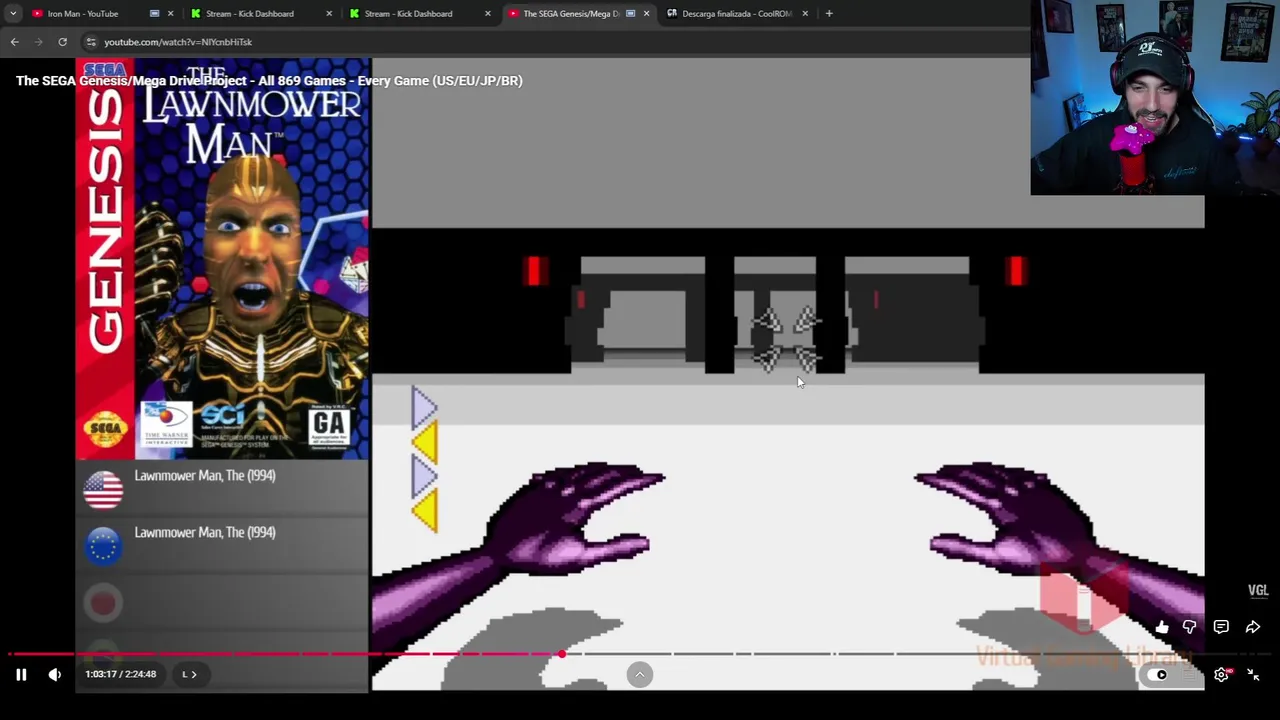This screenshot has width=1280, height=720.
Task: Open the tab search dropdown
Action: coord(13,14)
